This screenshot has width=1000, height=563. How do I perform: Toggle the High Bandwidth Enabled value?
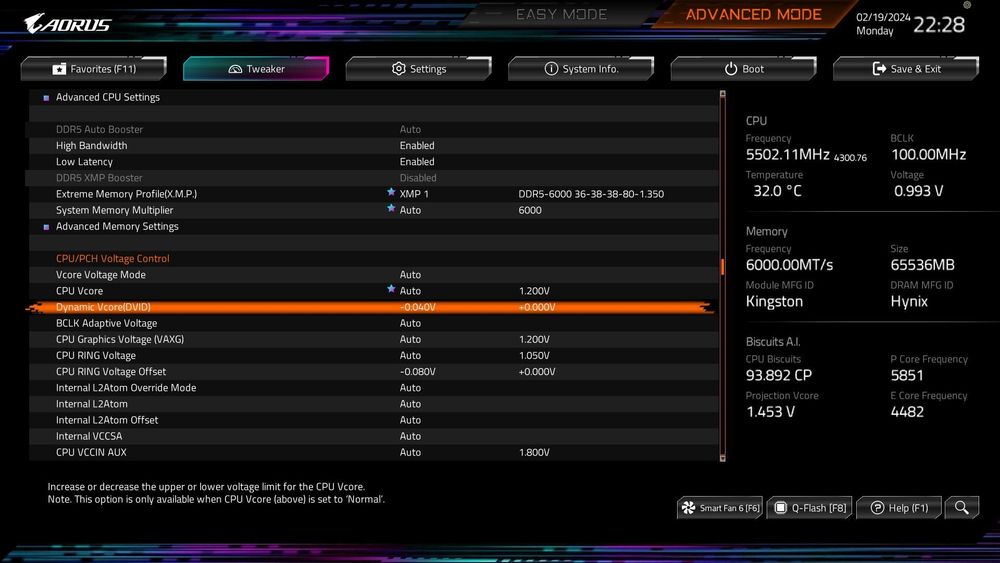417,146
